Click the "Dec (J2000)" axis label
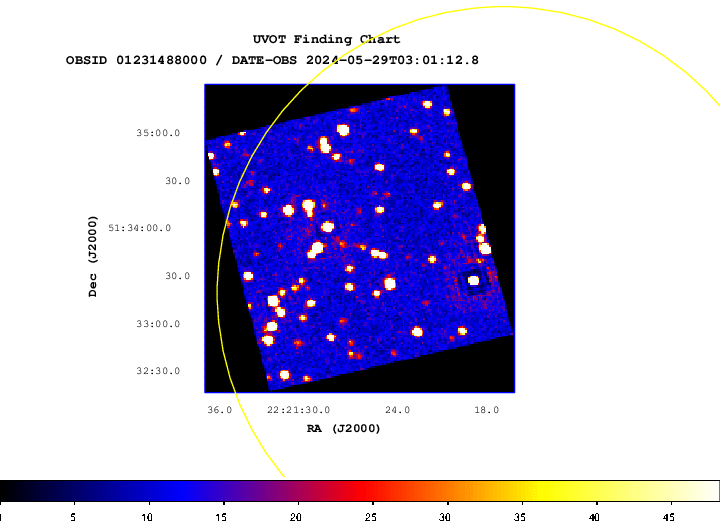Screen dimensions: 720x521 click(93, 257)
